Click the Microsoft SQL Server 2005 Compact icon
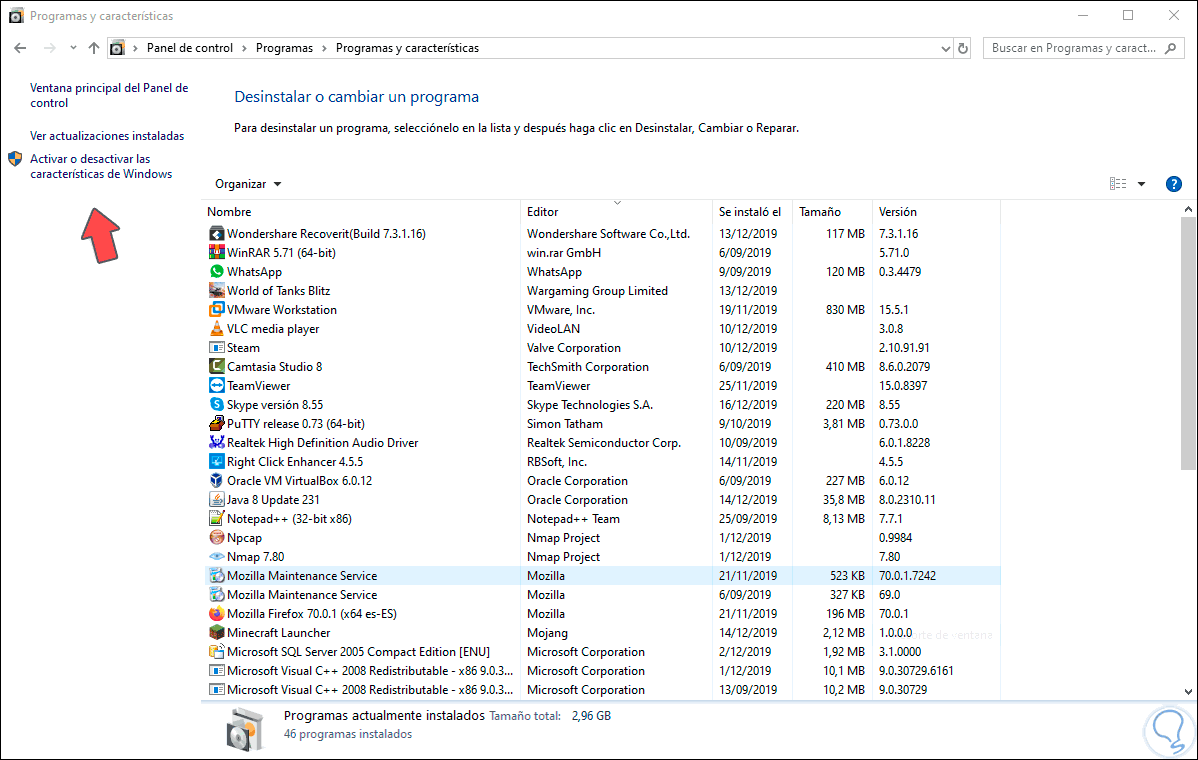 (216, 652)
